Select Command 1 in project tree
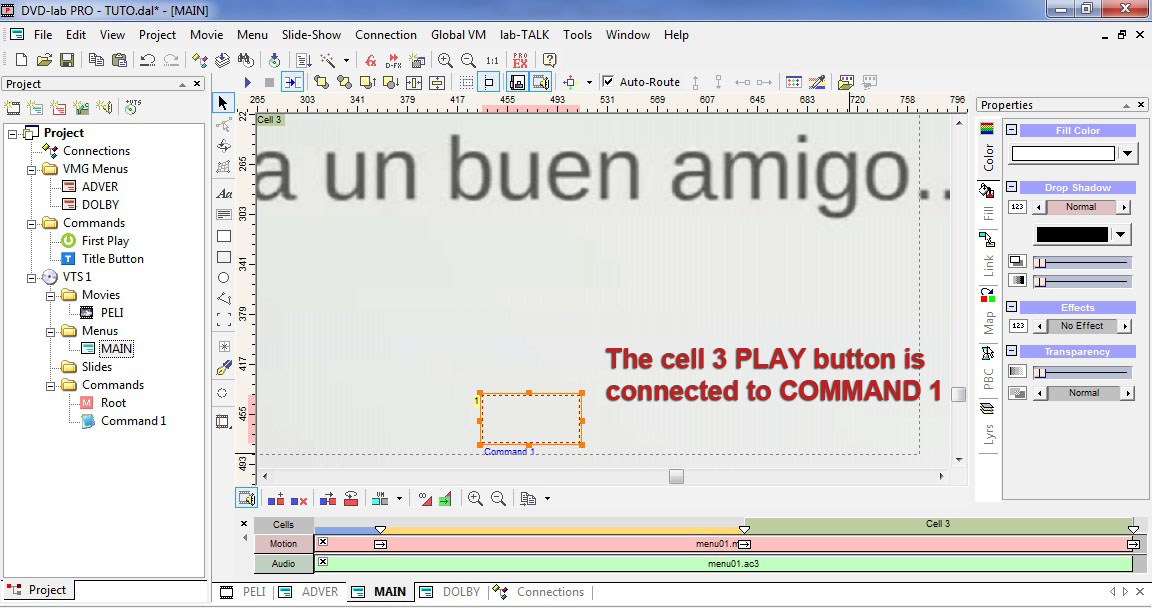Screen dimensions: 1154x608 133,421
